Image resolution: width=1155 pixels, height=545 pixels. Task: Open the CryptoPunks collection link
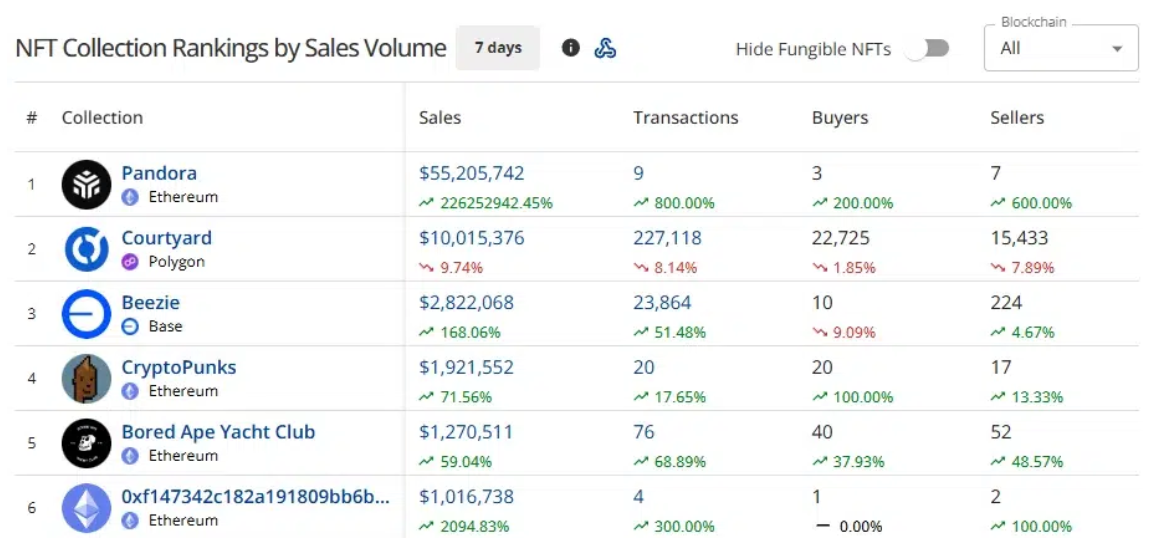(x=179, y=368)
